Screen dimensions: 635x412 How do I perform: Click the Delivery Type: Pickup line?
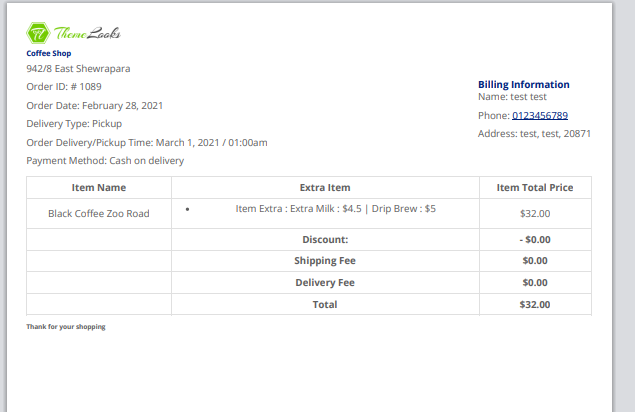pos(74,124)
